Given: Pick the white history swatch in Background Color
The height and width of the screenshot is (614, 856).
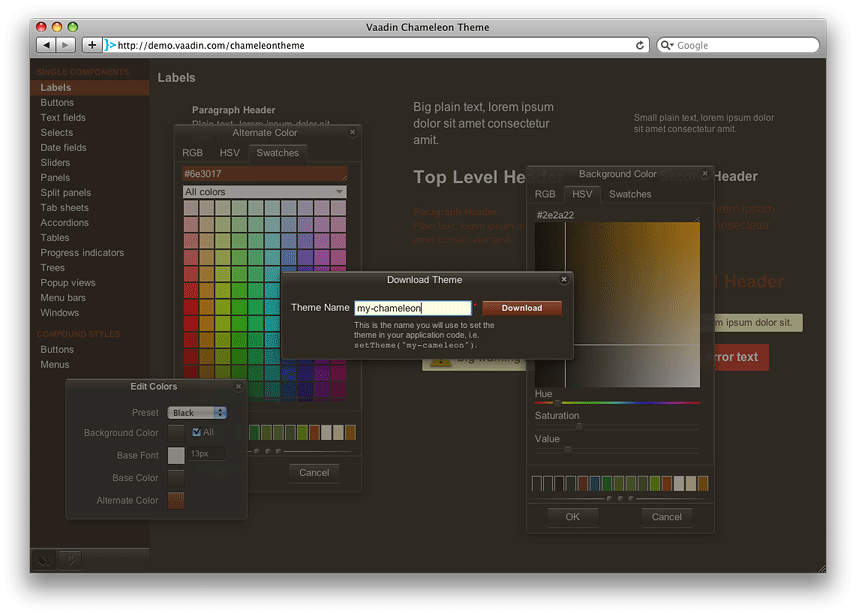Looking at the screenshot, I should pyautogui.click(x=679, y=483).
